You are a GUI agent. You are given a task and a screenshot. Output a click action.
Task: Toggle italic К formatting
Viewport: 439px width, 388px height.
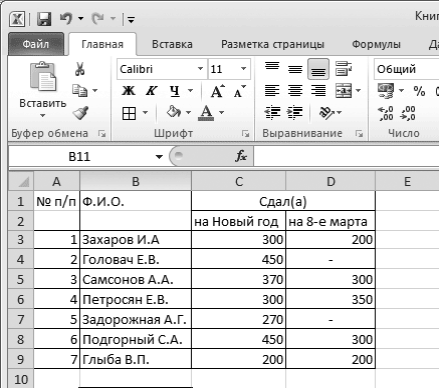pos(152,91)
